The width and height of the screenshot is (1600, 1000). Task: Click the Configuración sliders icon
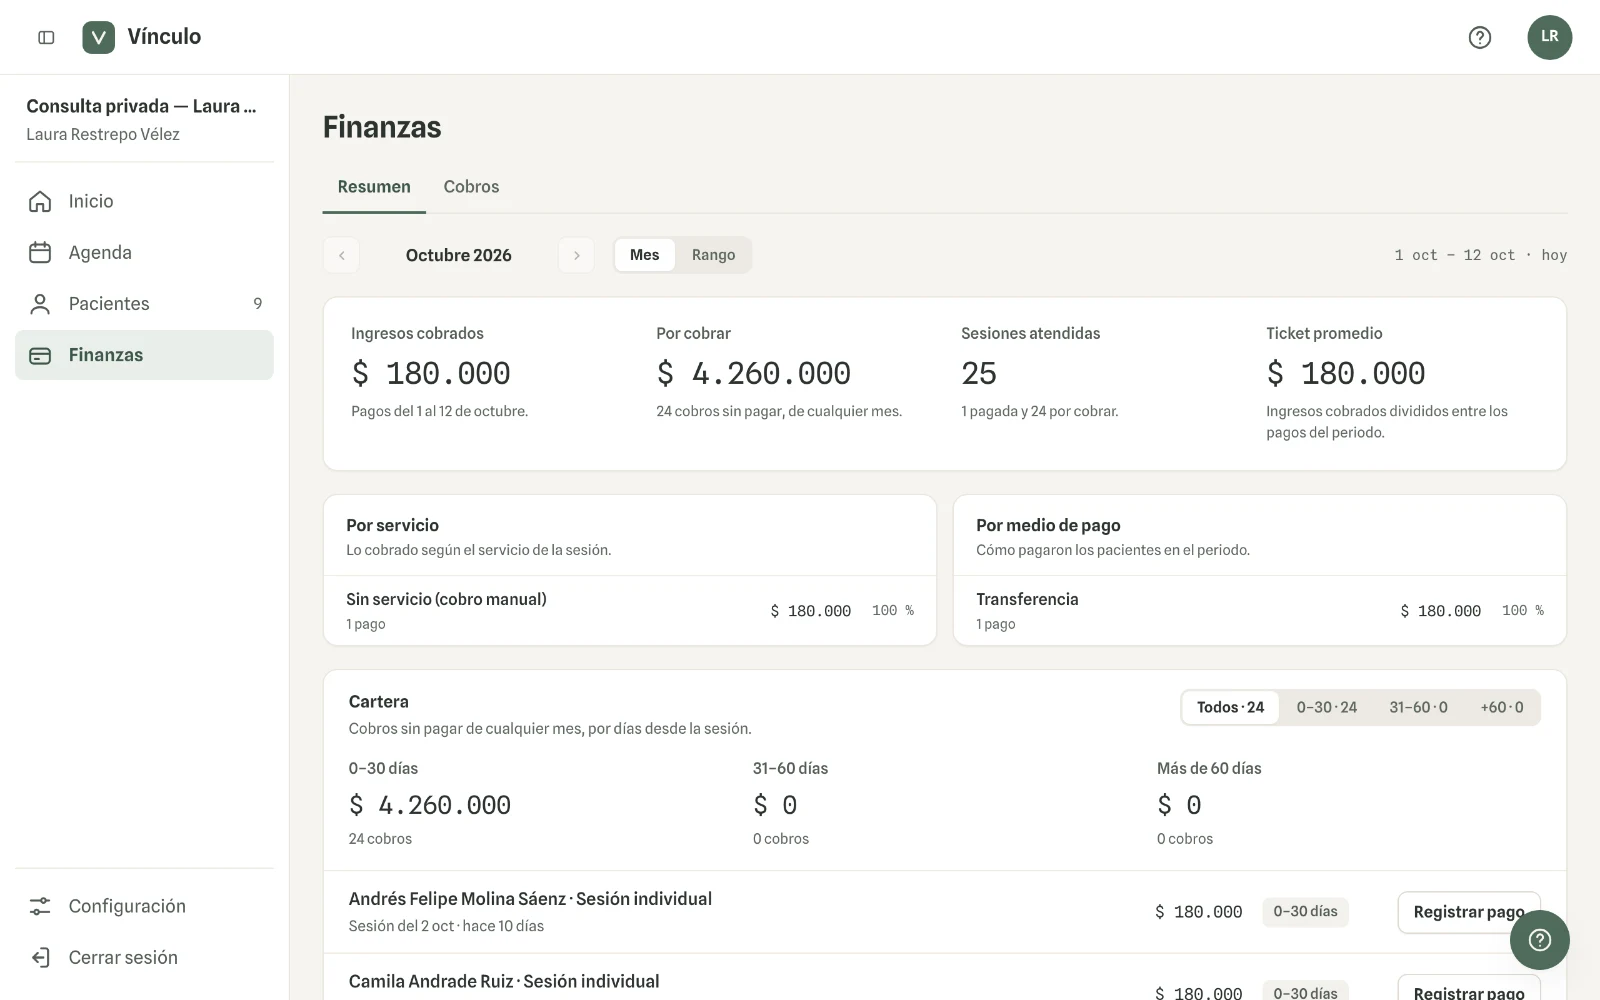click(40, 906)
